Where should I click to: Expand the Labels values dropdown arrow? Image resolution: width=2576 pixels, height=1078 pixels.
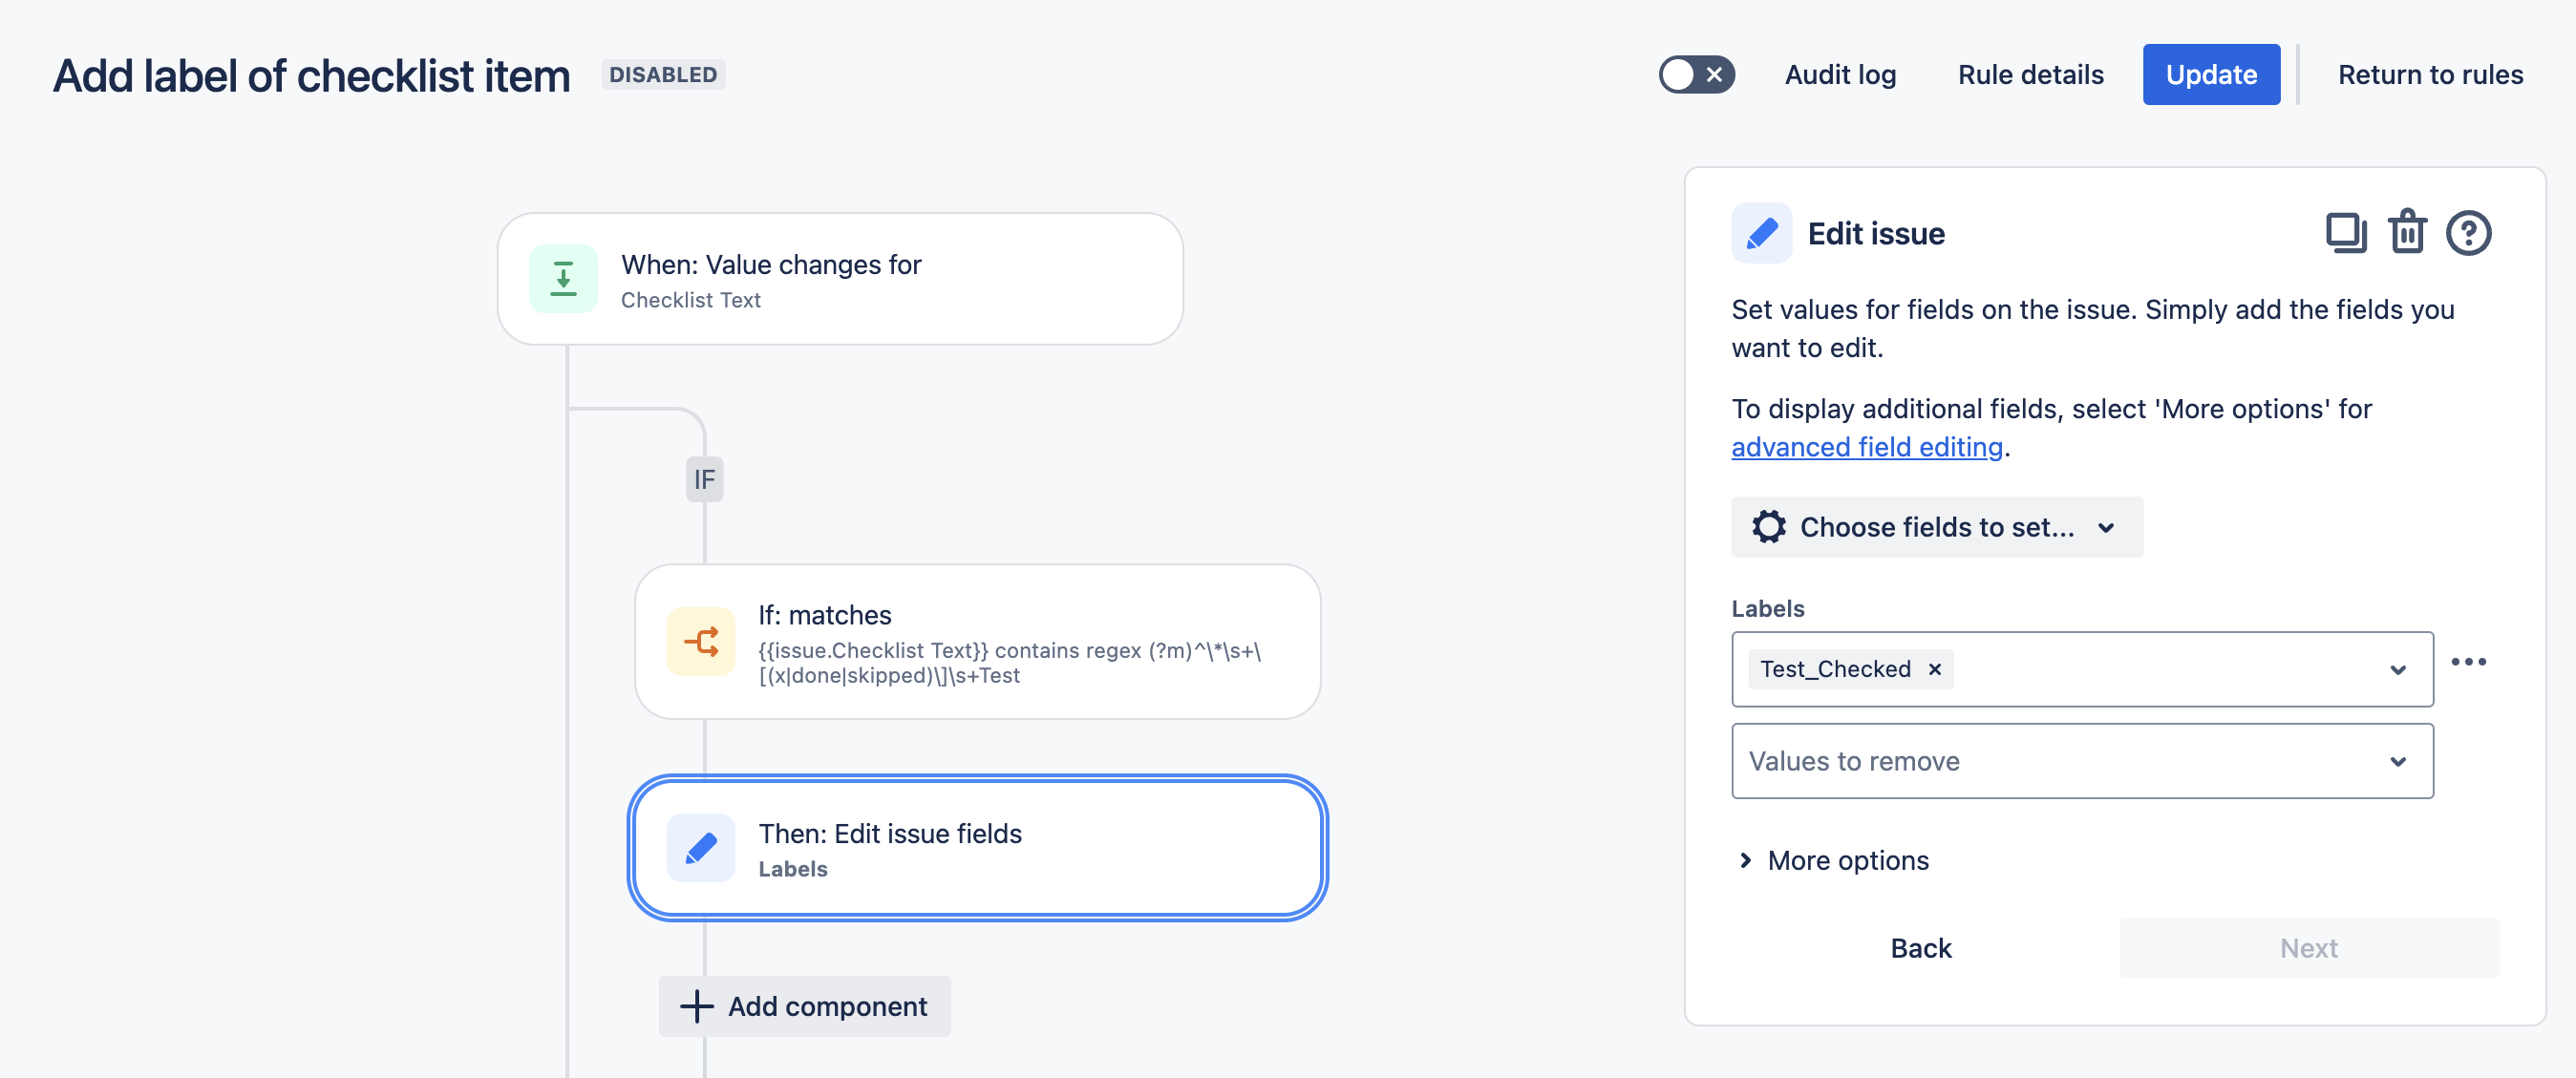click(2397, 670)
